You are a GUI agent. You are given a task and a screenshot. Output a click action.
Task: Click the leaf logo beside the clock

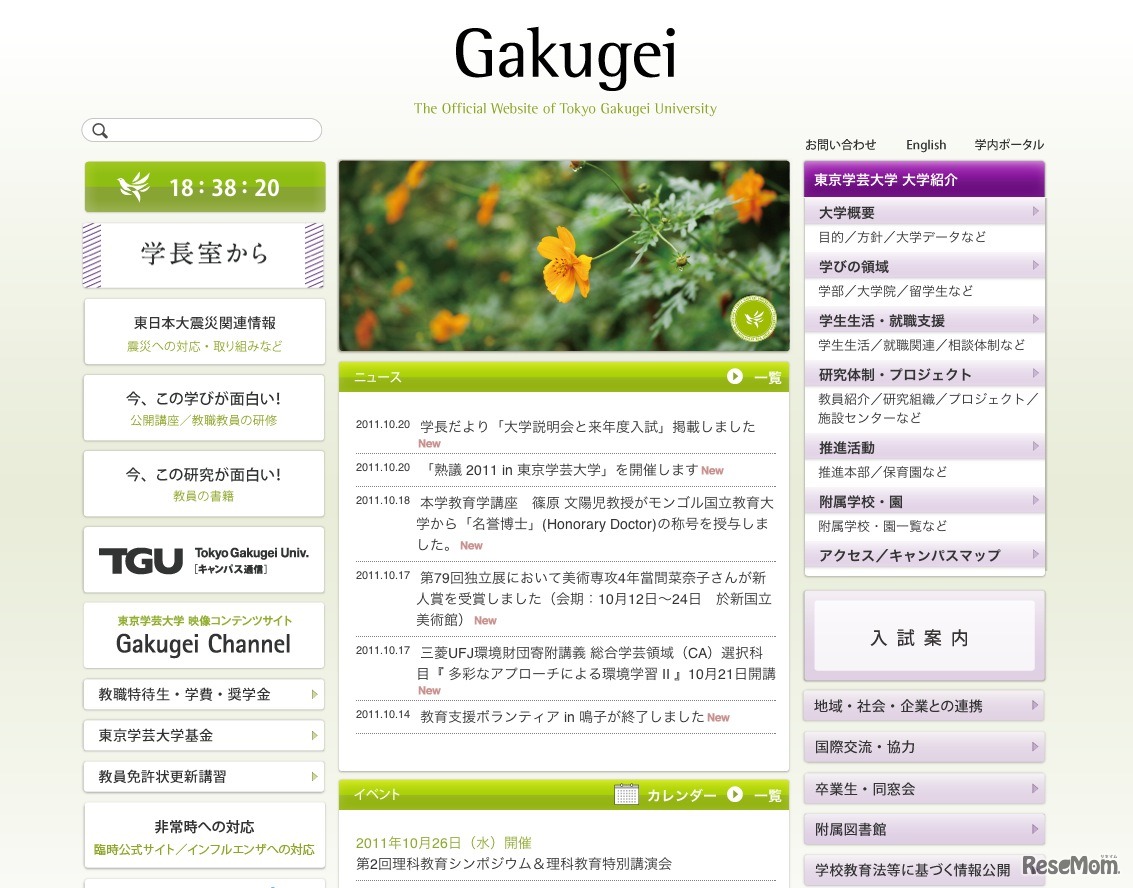[134, 187]
